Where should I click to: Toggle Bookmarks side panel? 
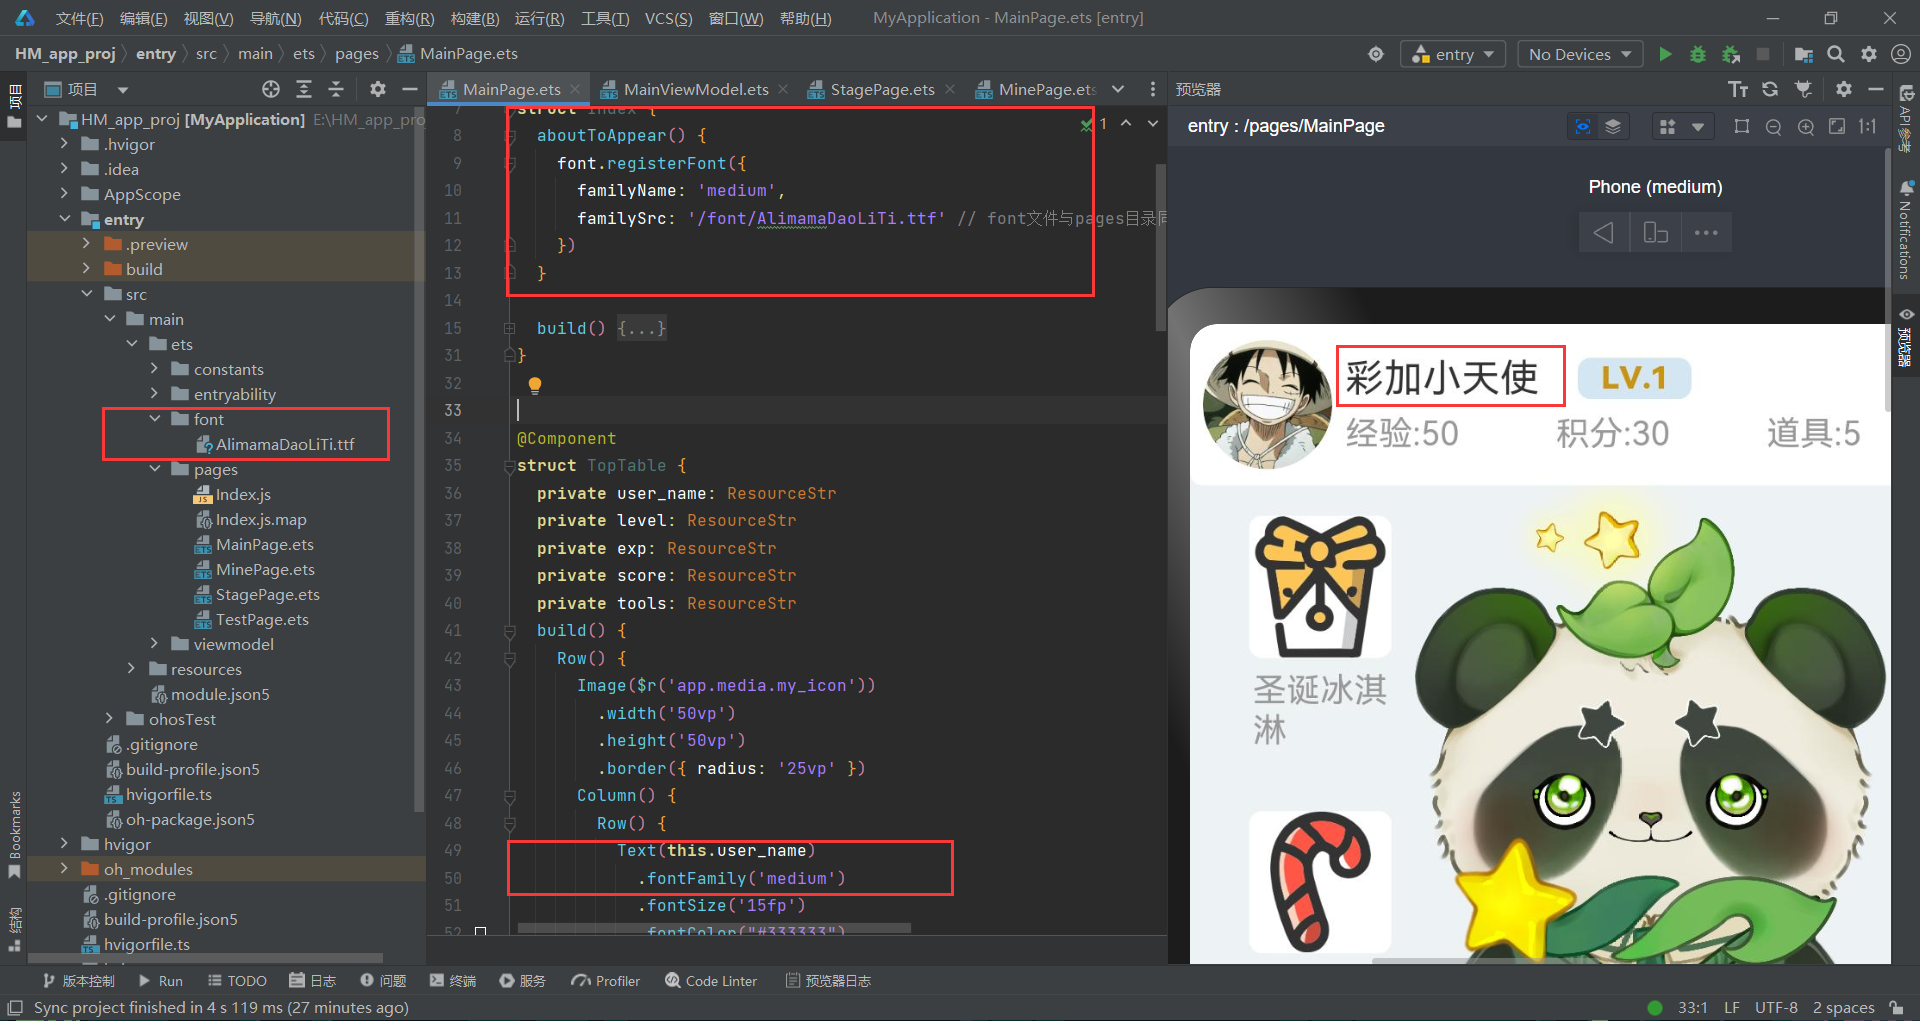point(14,834)
